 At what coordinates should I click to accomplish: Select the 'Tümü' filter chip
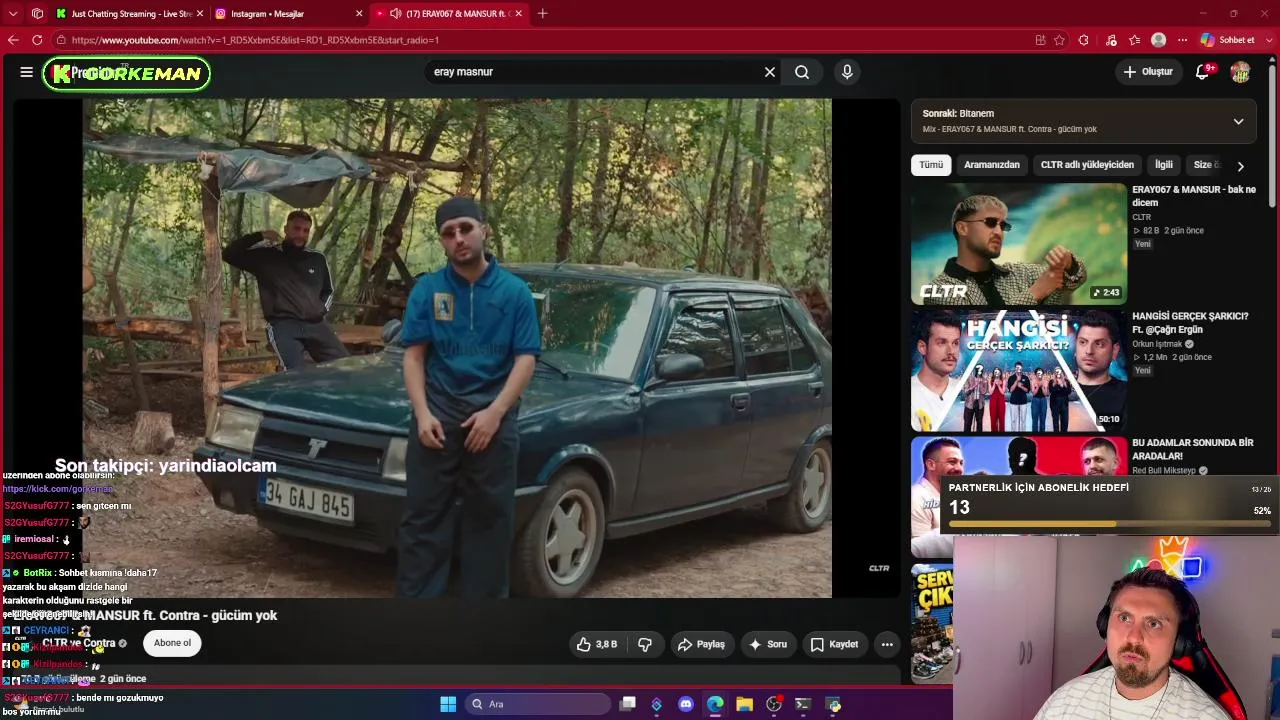931,165
